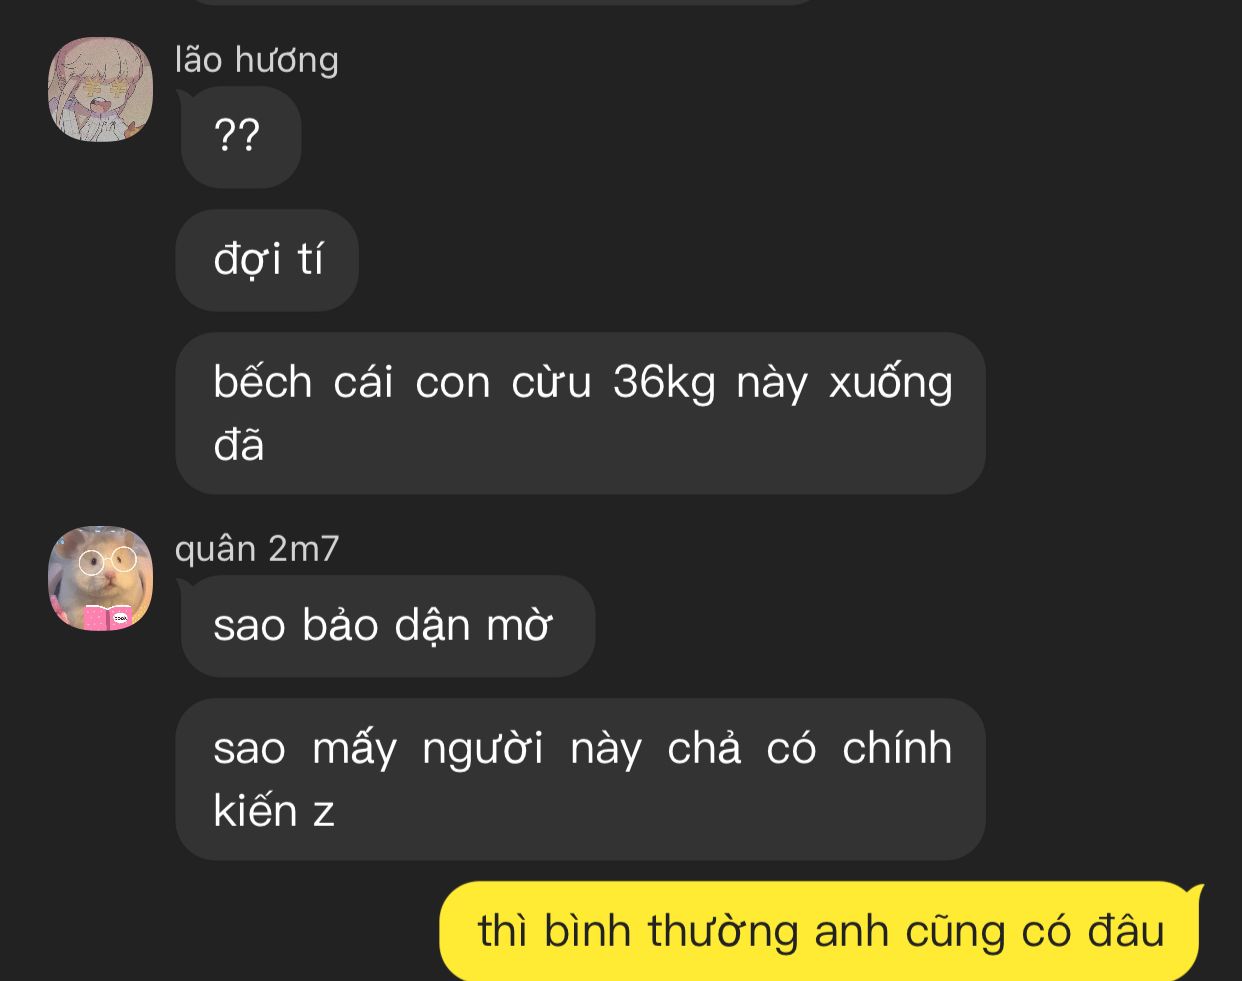Select the 'chả có chính kiến z' message
1242x981 pixels.
[581, 779]
